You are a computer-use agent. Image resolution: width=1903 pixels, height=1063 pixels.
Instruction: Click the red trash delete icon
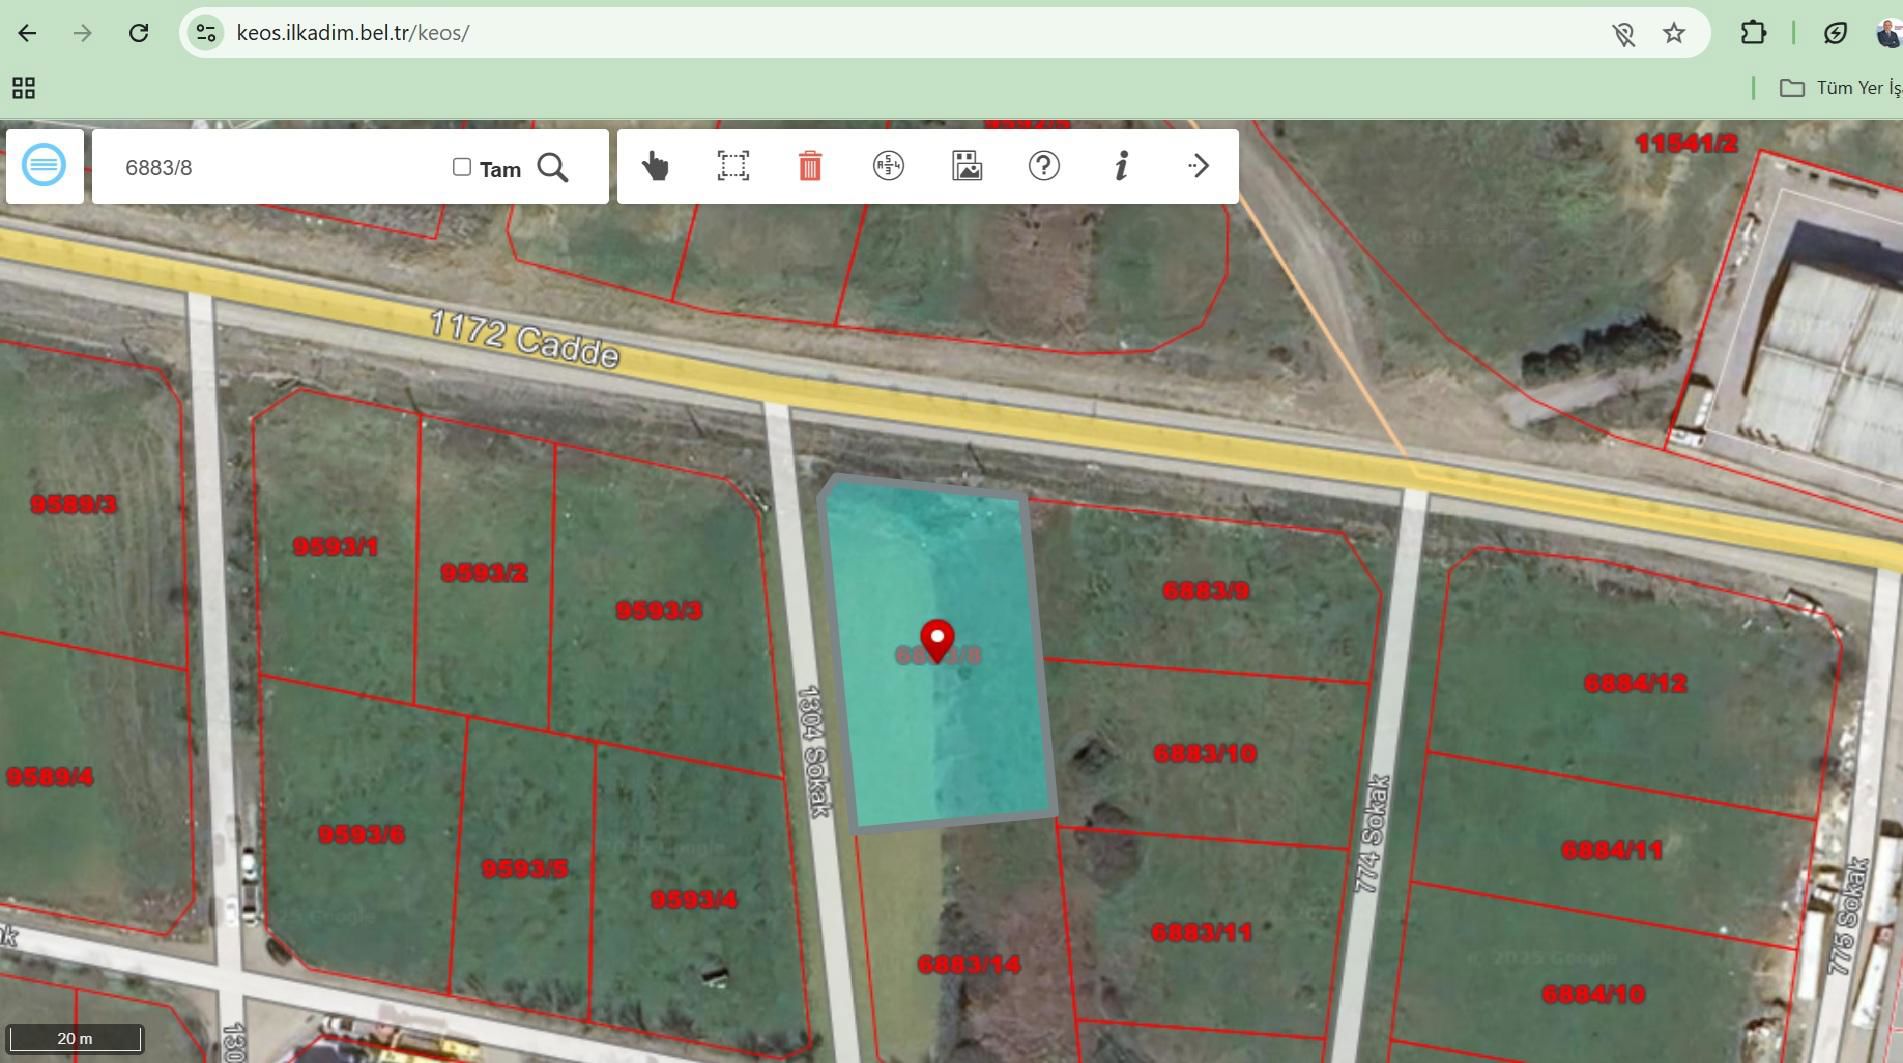(810, 166)
